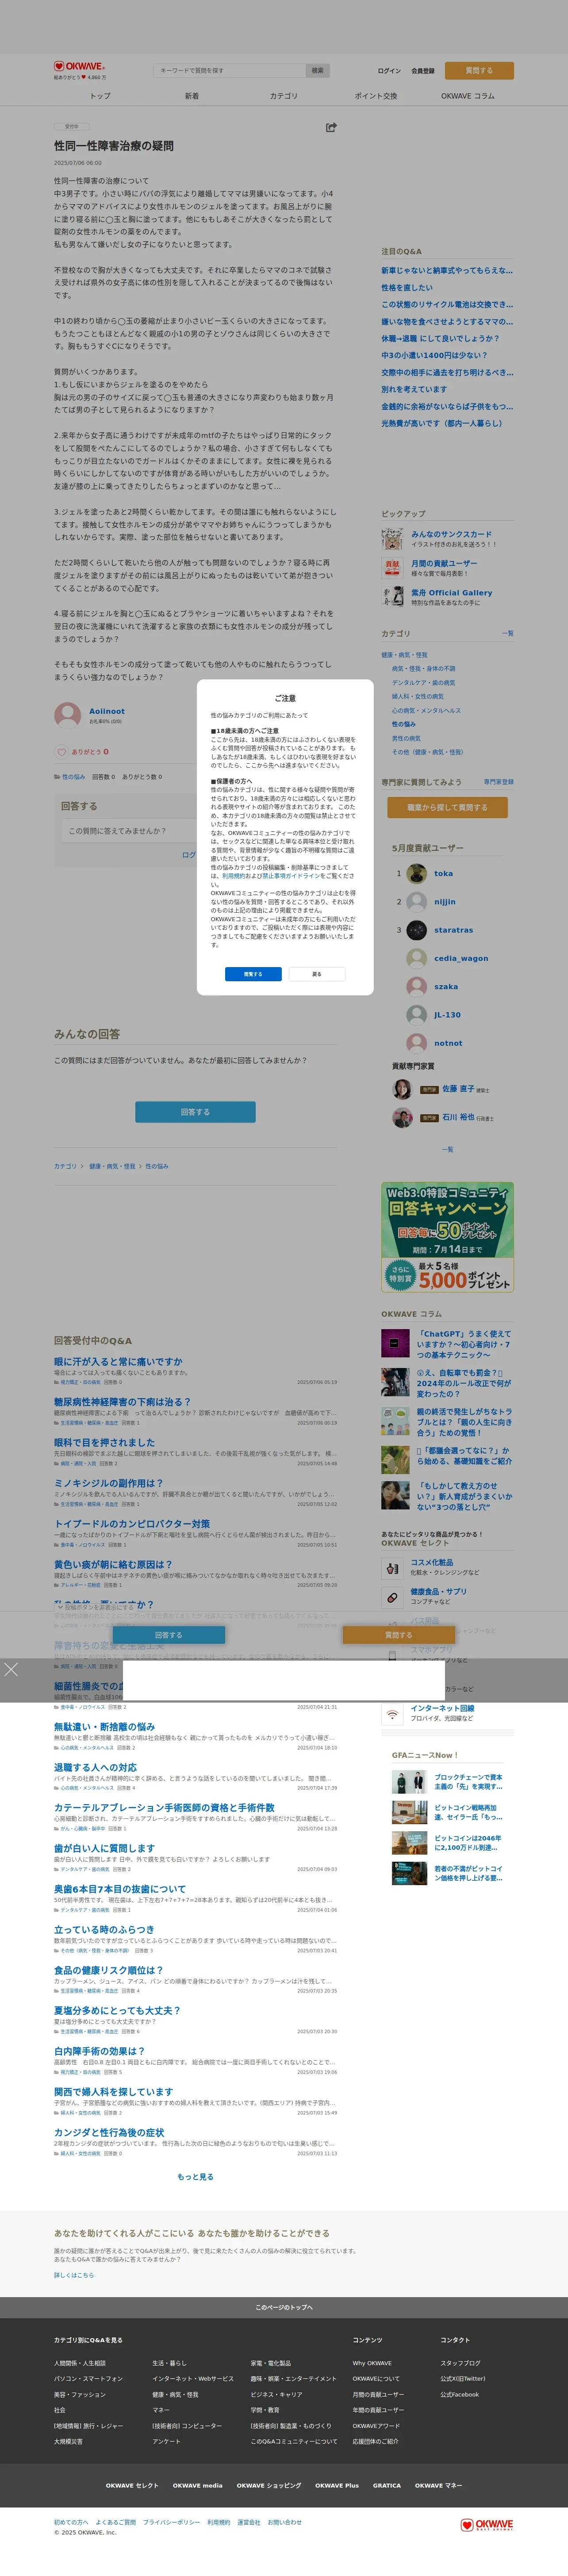Close the bottom banner with the X icon

11,1670
